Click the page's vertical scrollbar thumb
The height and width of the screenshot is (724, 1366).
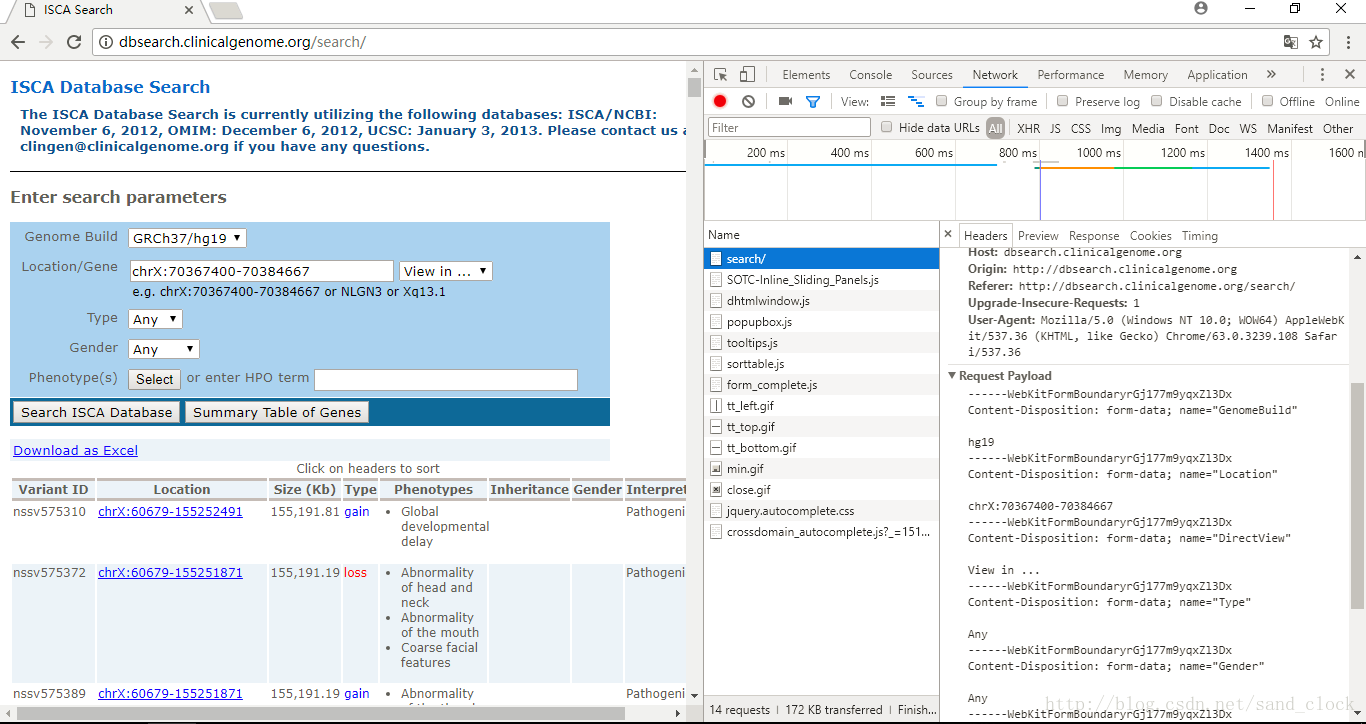(694, 87)
